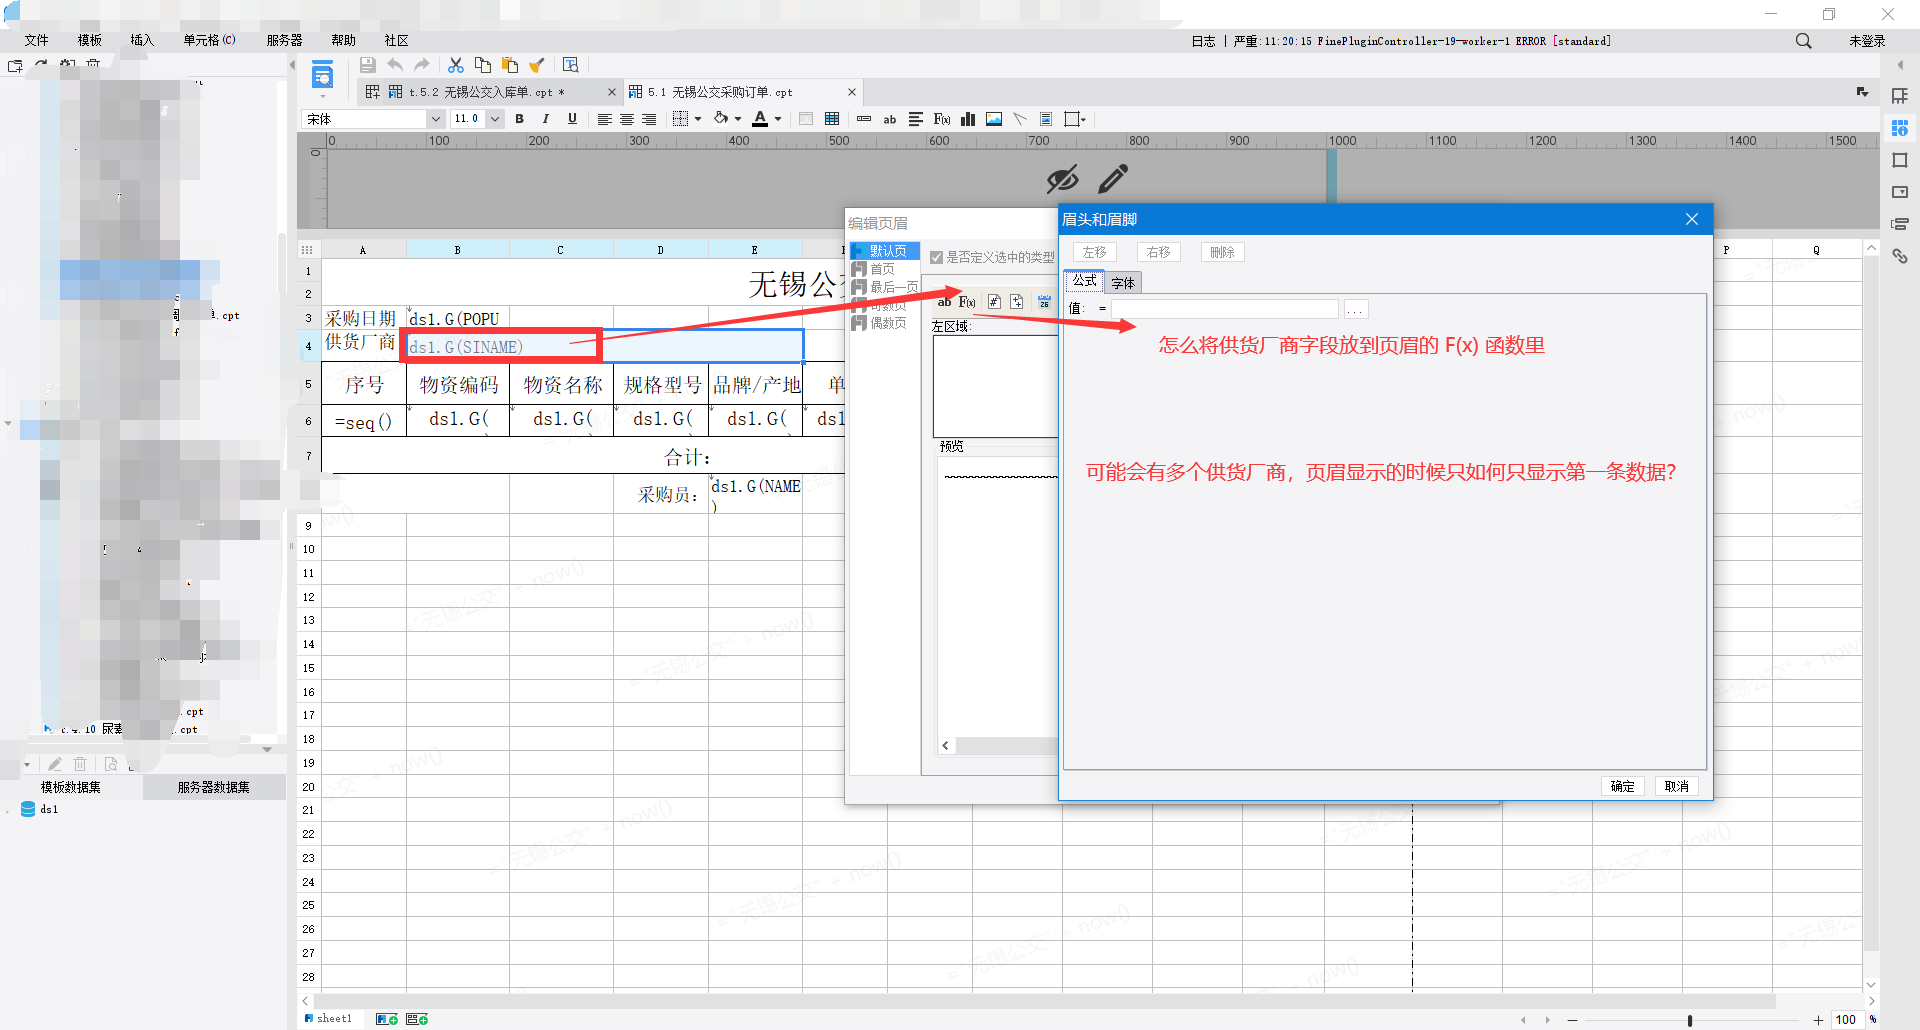Click the Format Painter brush icon
1920x1030 pixels.
click(x=537, y=65)
